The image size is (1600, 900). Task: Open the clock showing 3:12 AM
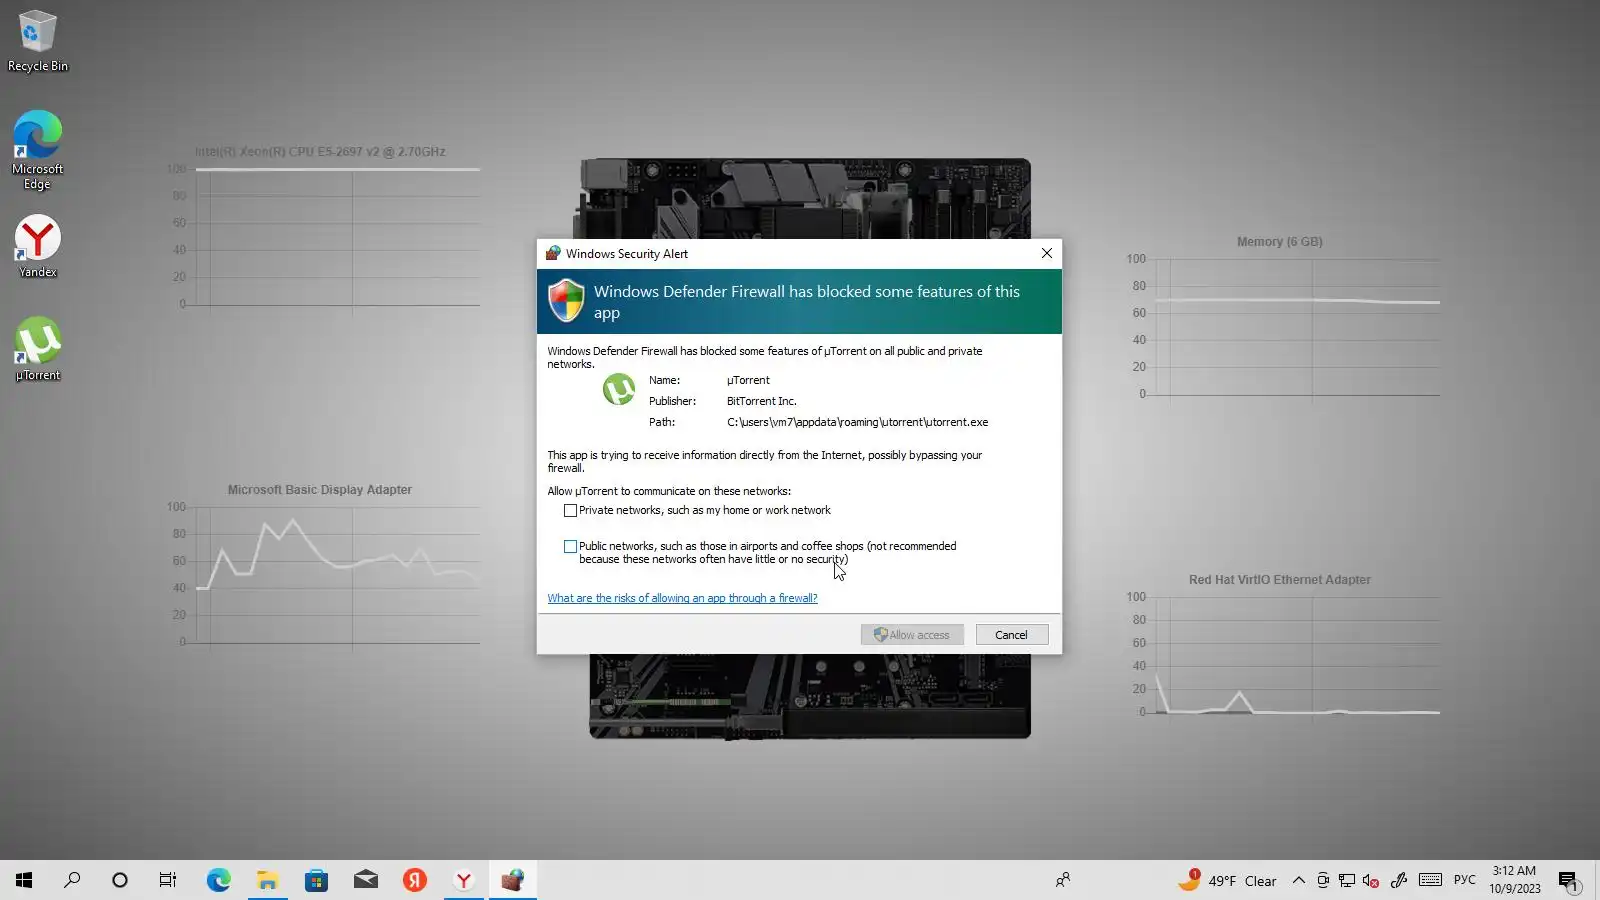tap(1514, 880)
